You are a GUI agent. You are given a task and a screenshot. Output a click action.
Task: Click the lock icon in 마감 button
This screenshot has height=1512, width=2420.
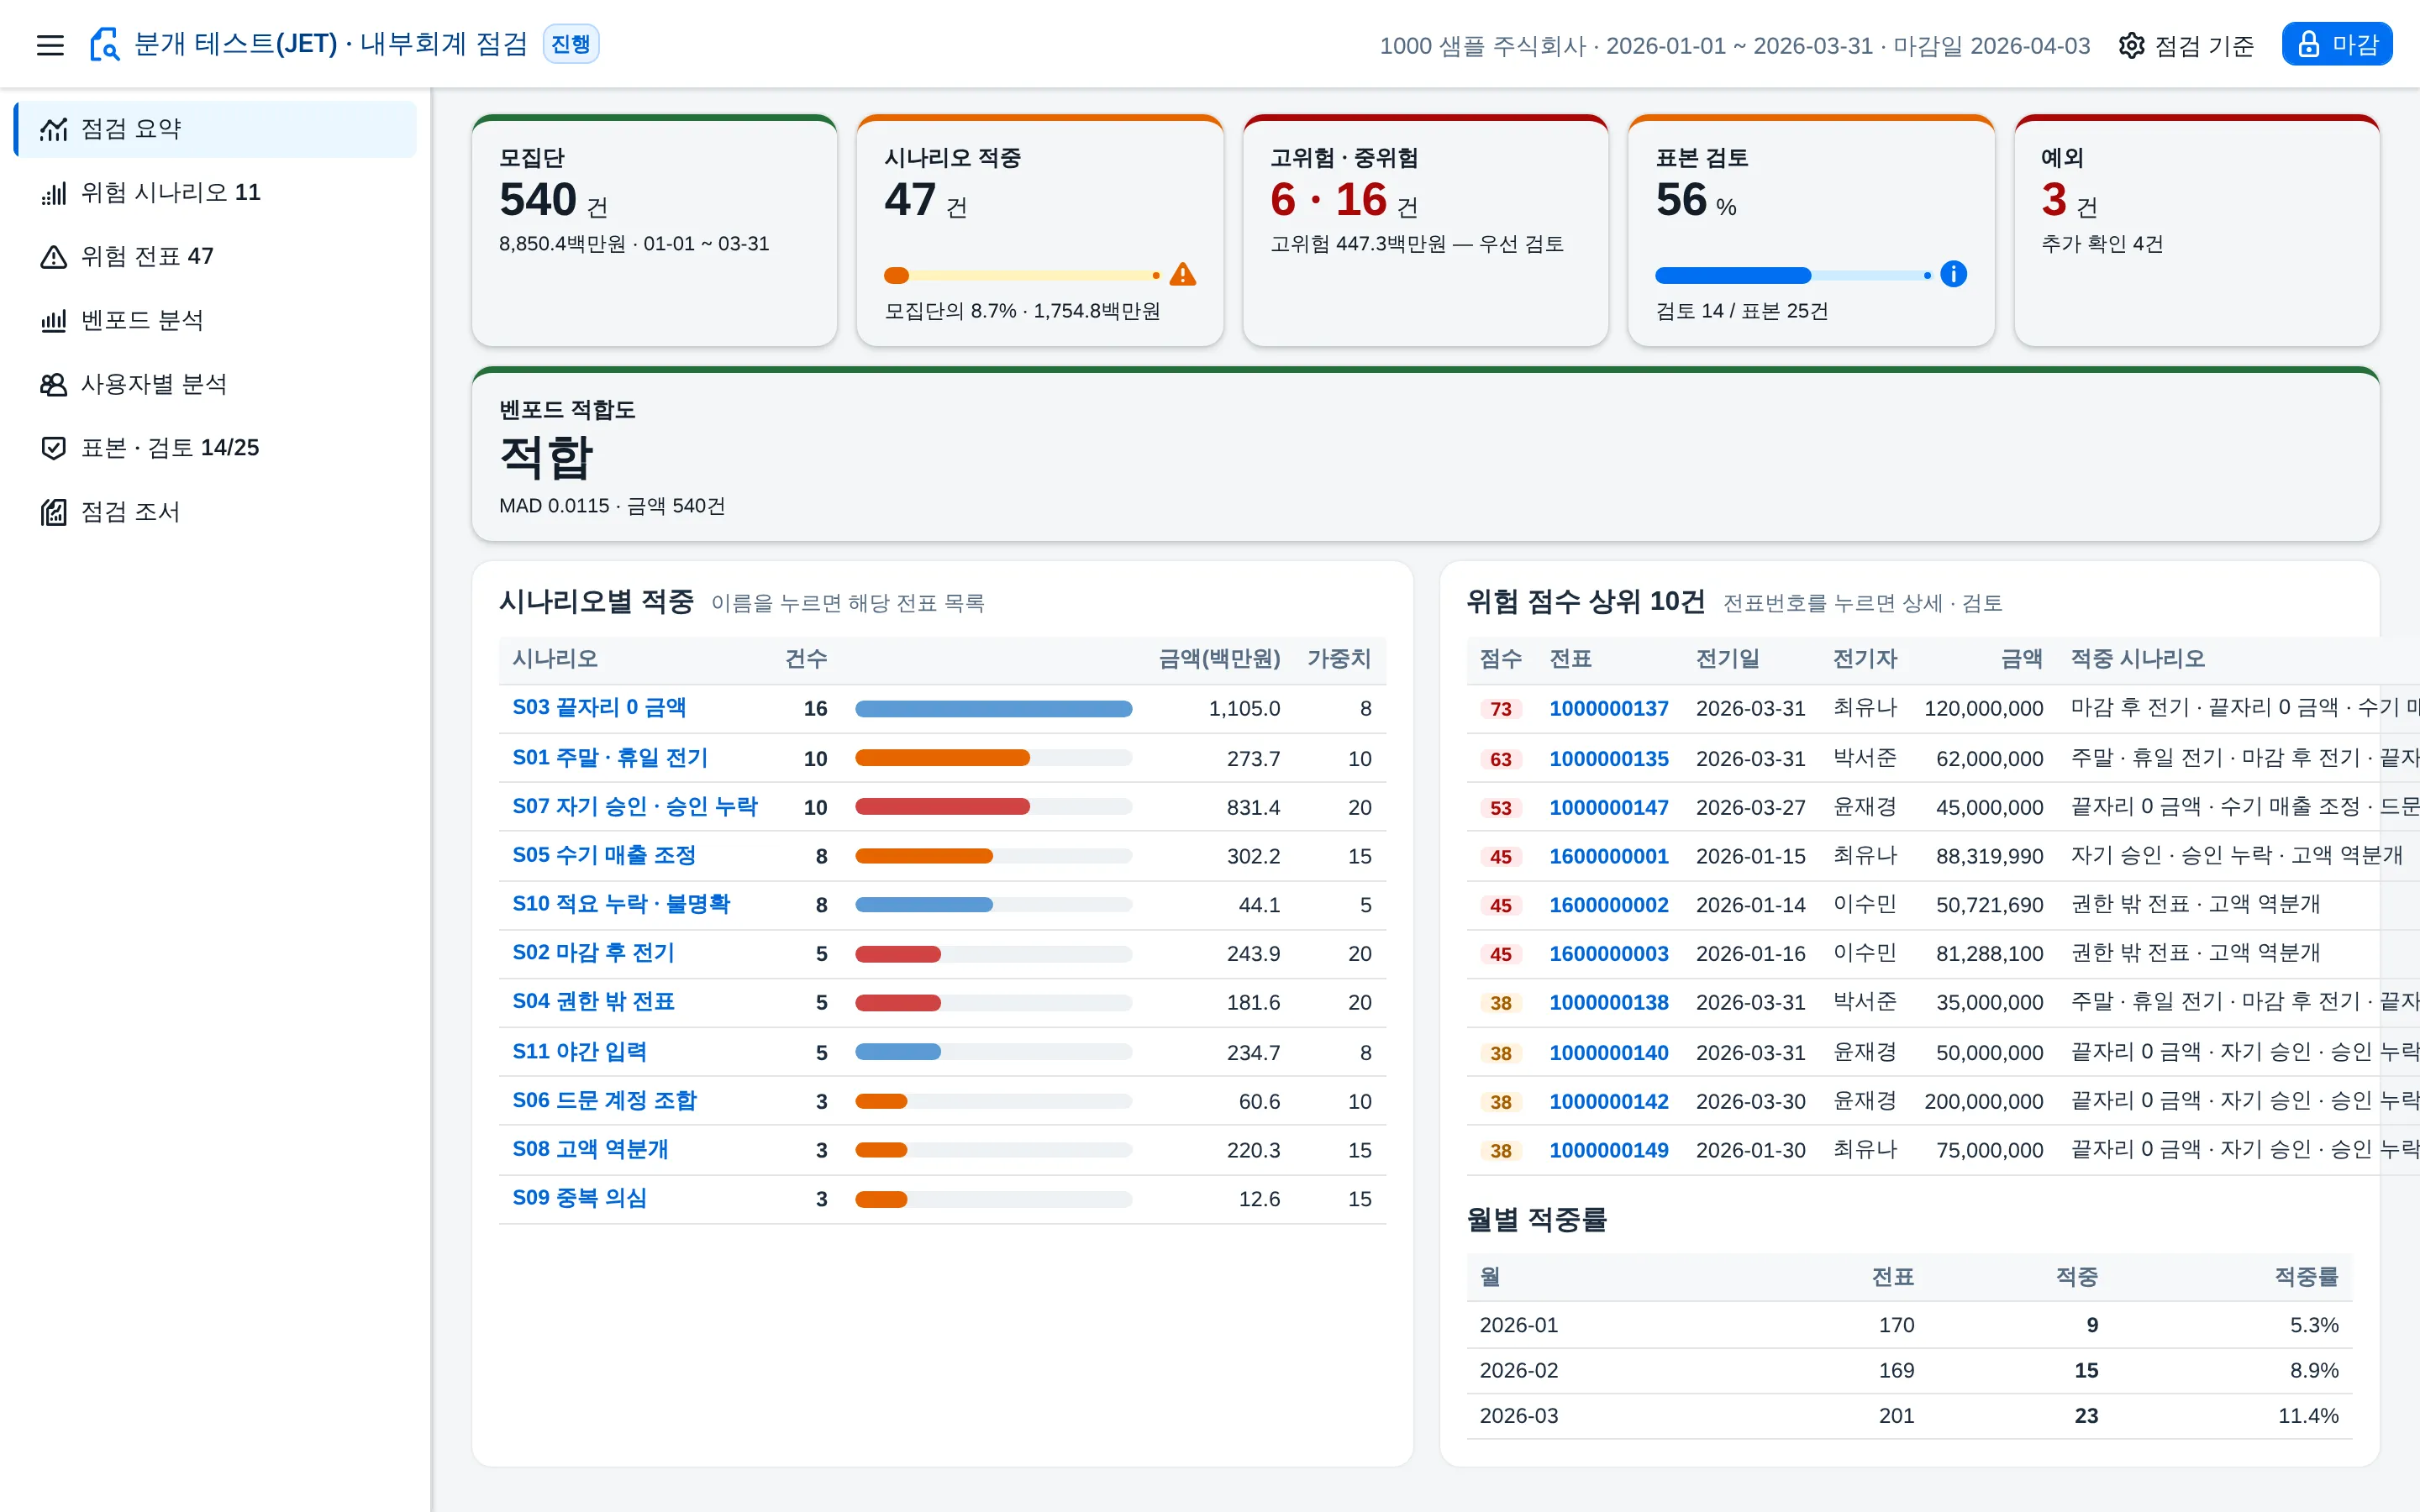click(2308, 44)
